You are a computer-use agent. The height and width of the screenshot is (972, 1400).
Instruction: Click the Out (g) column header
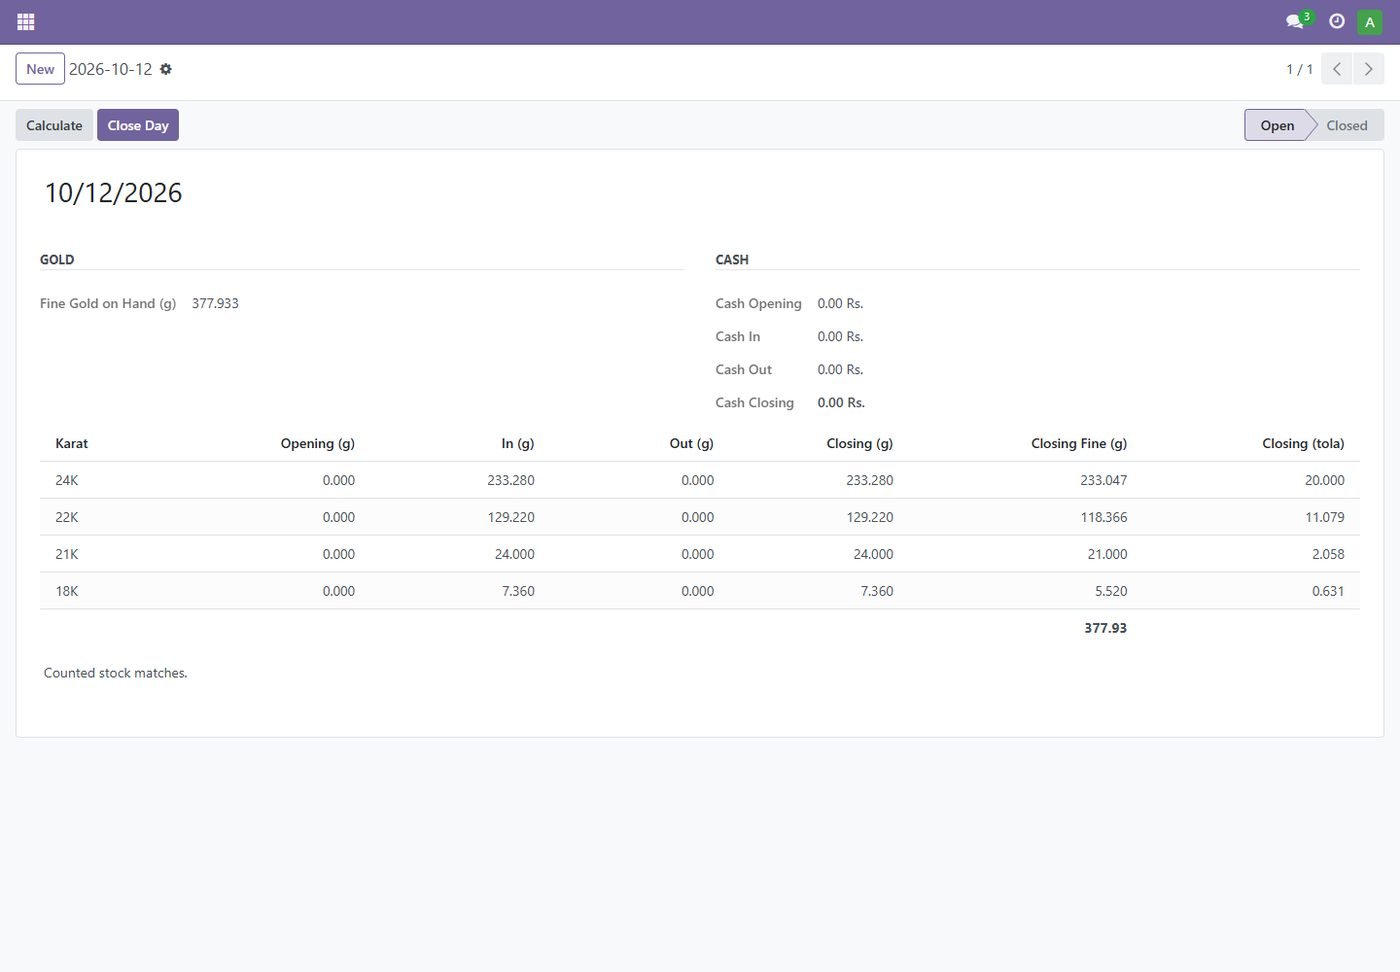point(691,443)
